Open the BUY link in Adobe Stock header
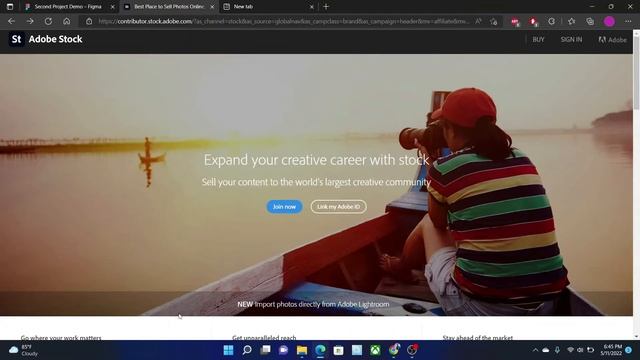 coord(538,40)
